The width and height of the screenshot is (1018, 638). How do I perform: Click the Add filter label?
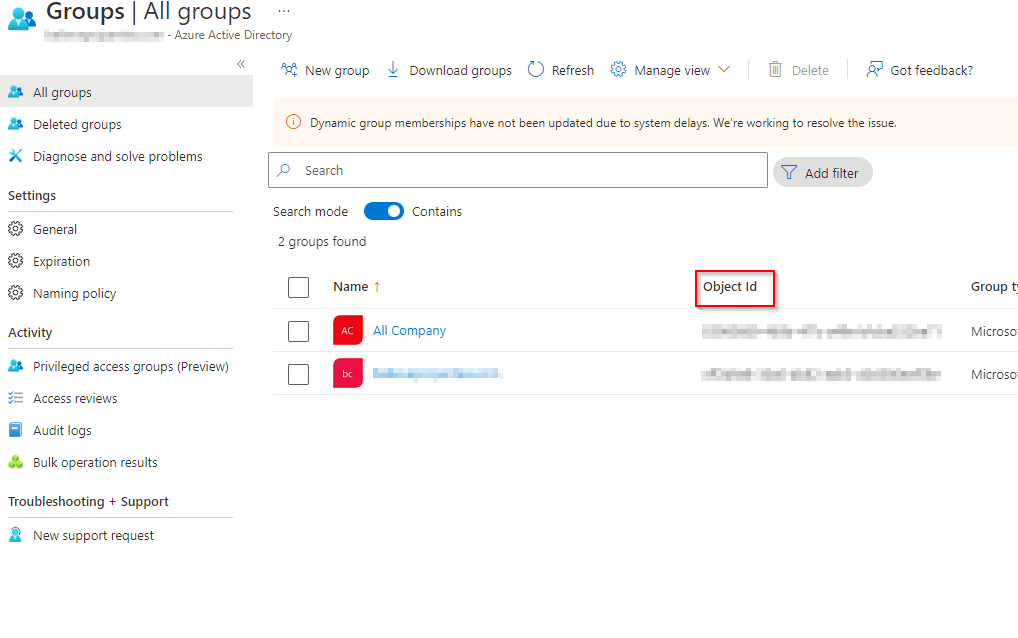(832, 173)
